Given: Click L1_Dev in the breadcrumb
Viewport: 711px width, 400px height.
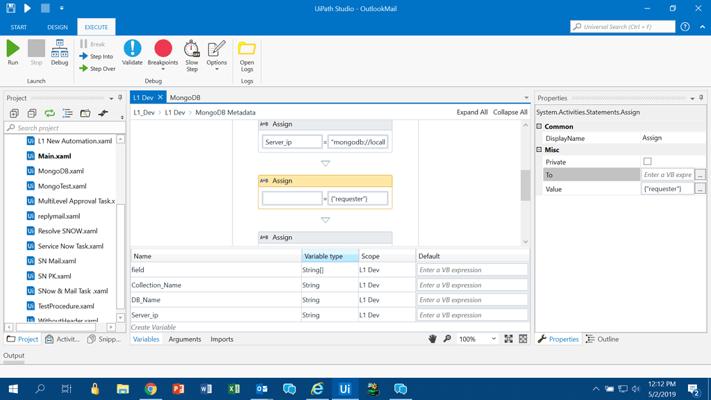Looking at the screenshot, I should (144, 112).
